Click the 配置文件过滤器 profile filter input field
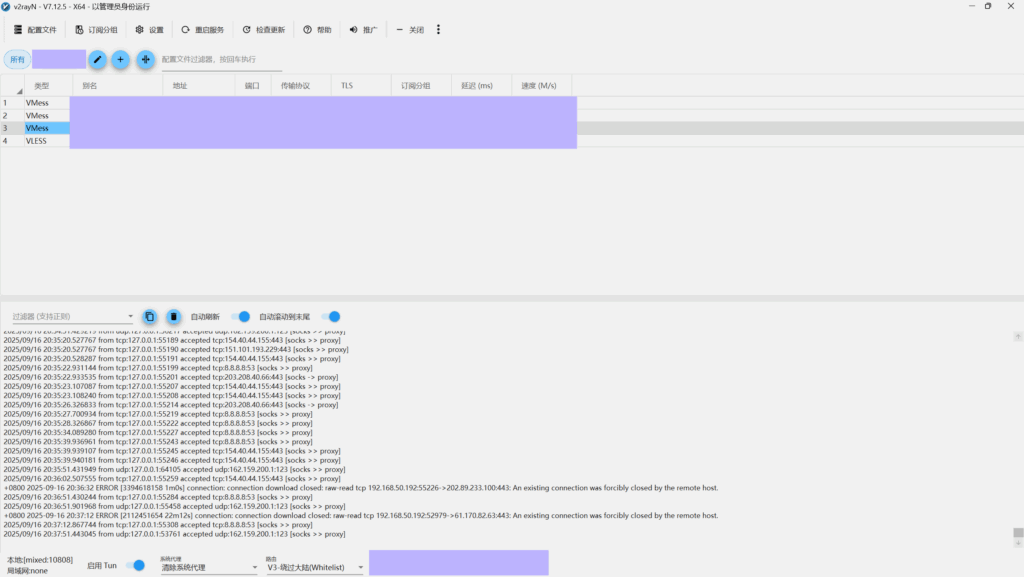The width and height of the screenshot is (1024, 577). click(220, 60)
